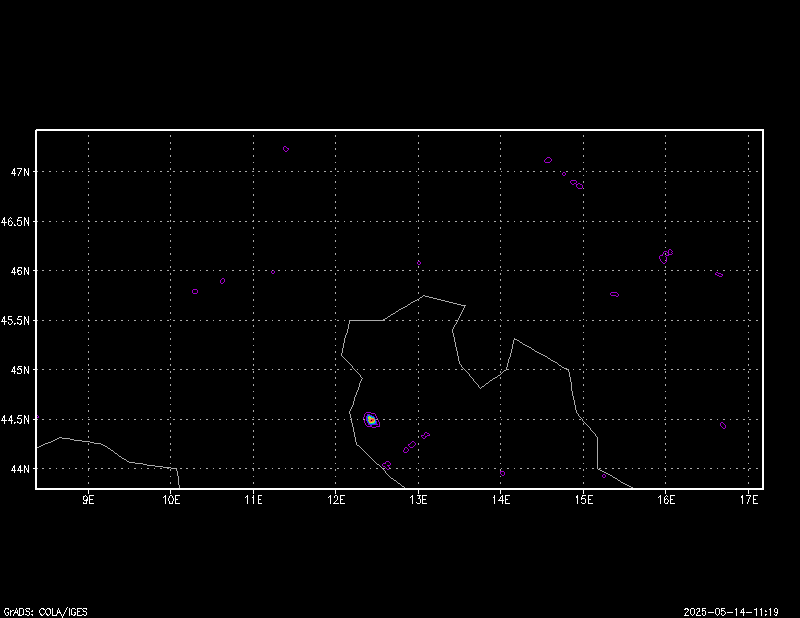Viewport: 800px width, 618px height.
Task: Click the bright multicolored hotspot near 44.5N
Action: click(x=371, y=420)
